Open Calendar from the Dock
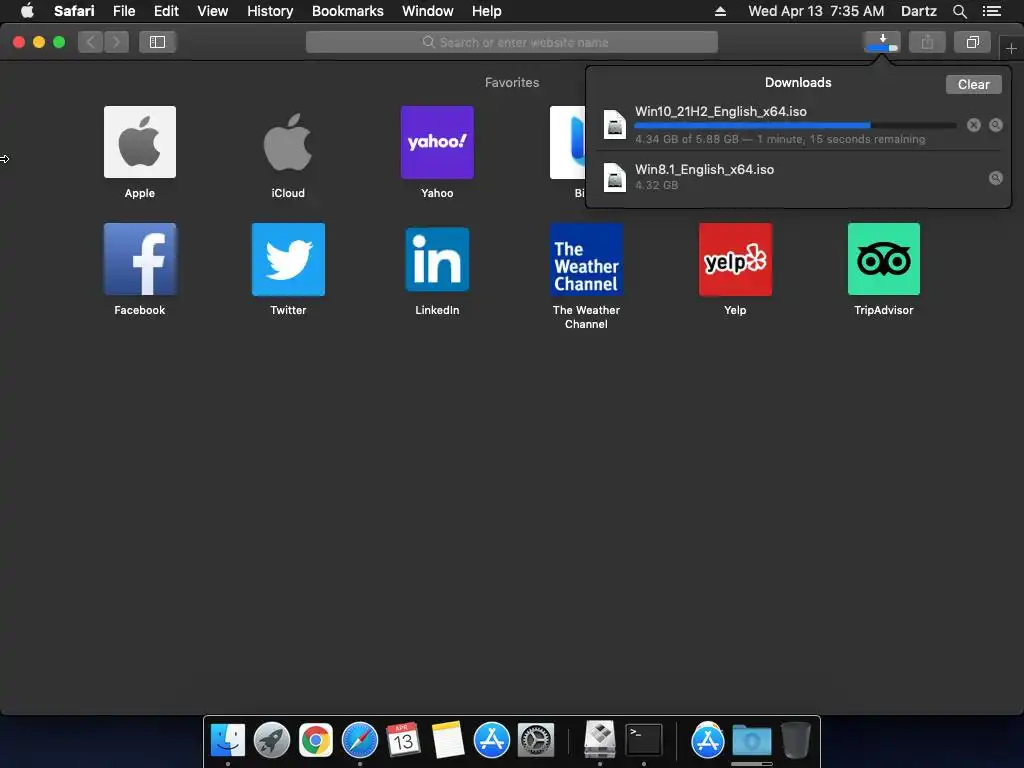This screenshot has width=1024, height=768. pyautogui.click(x=403, y=740)
